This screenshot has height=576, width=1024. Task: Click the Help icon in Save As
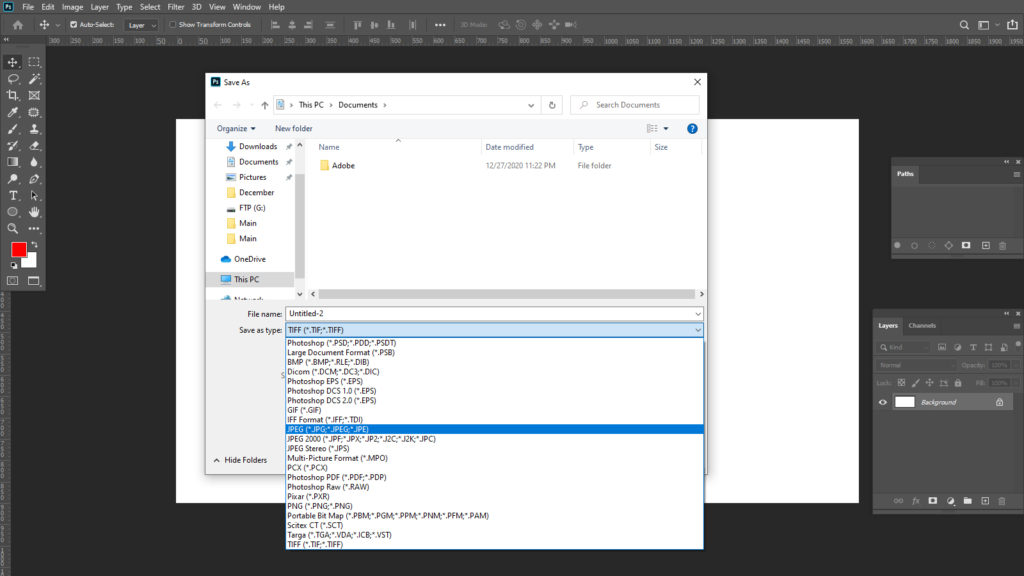pyautogui.click(x=692, y=129)
